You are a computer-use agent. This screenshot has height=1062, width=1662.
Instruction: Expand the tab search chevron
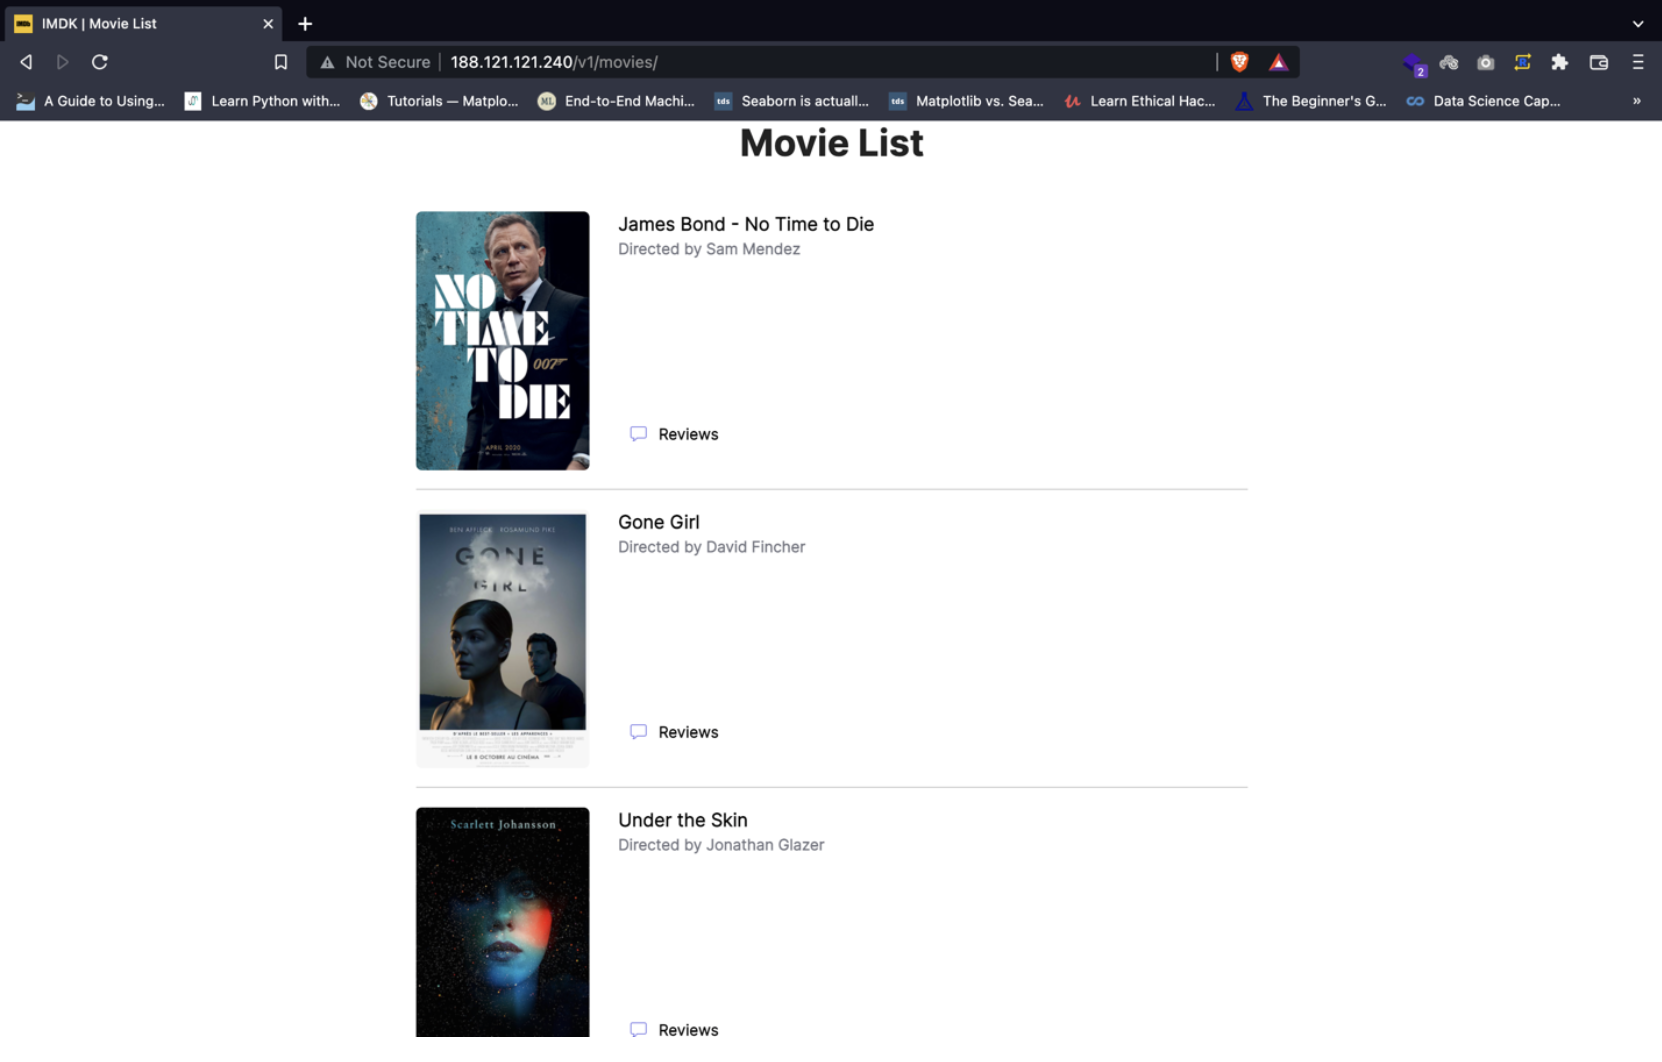point(1638,23)
